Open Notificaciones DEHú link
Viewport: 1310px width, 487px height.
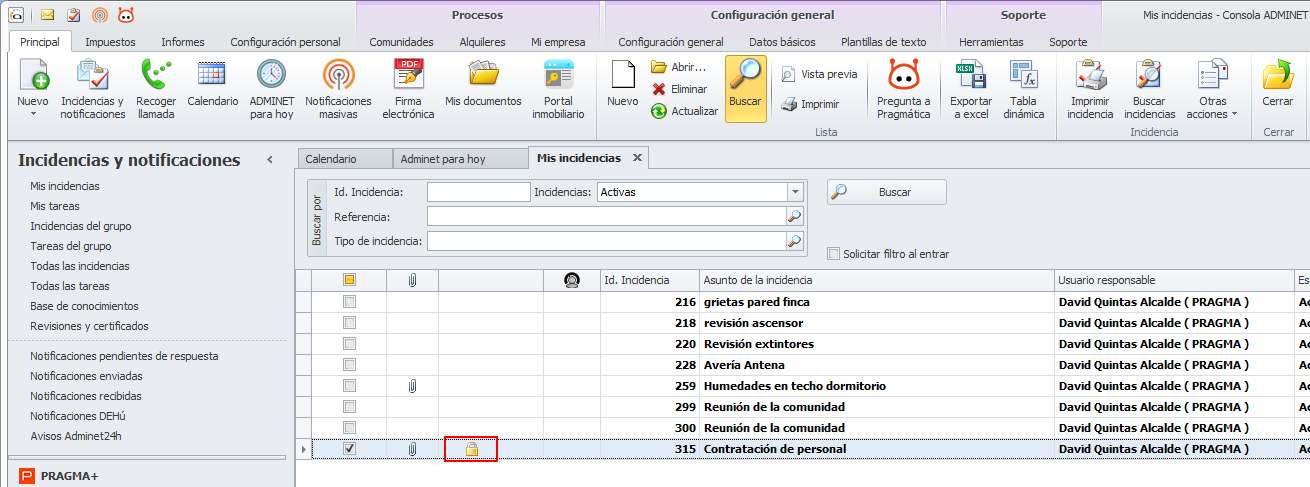pos(78,416)
